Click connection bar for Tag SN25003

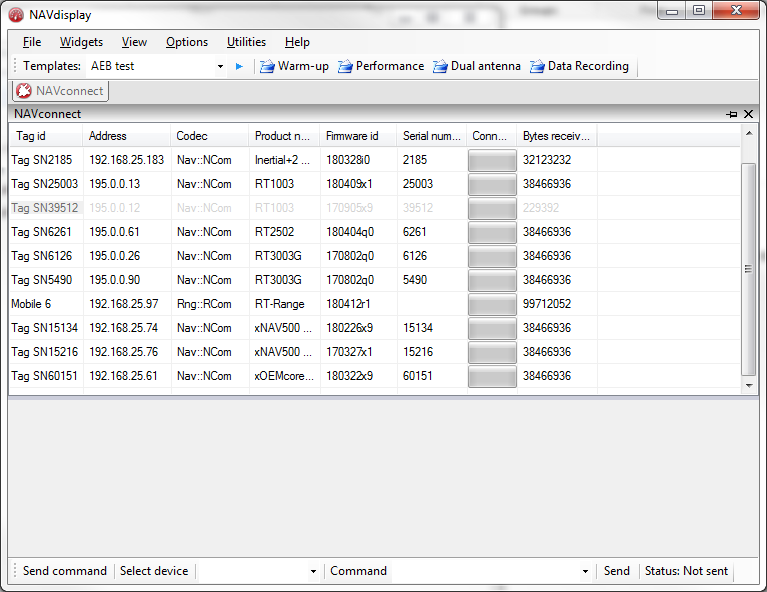click(x=492, y=184)
